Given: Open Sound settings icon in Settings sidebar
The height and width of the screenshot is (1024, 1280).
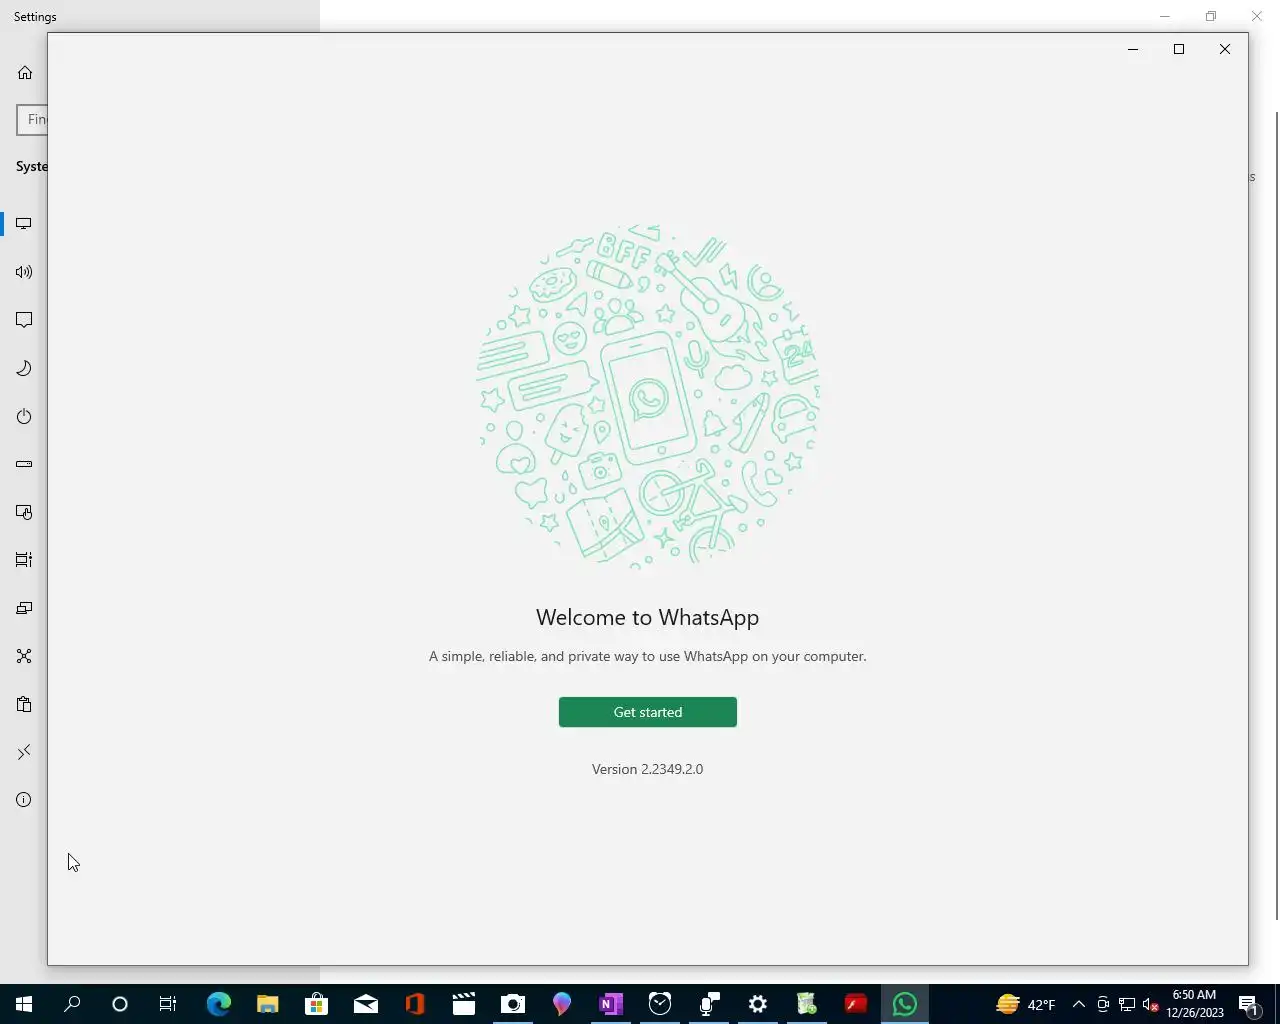Looking at the screenshot, I should [x=24, y=272].
